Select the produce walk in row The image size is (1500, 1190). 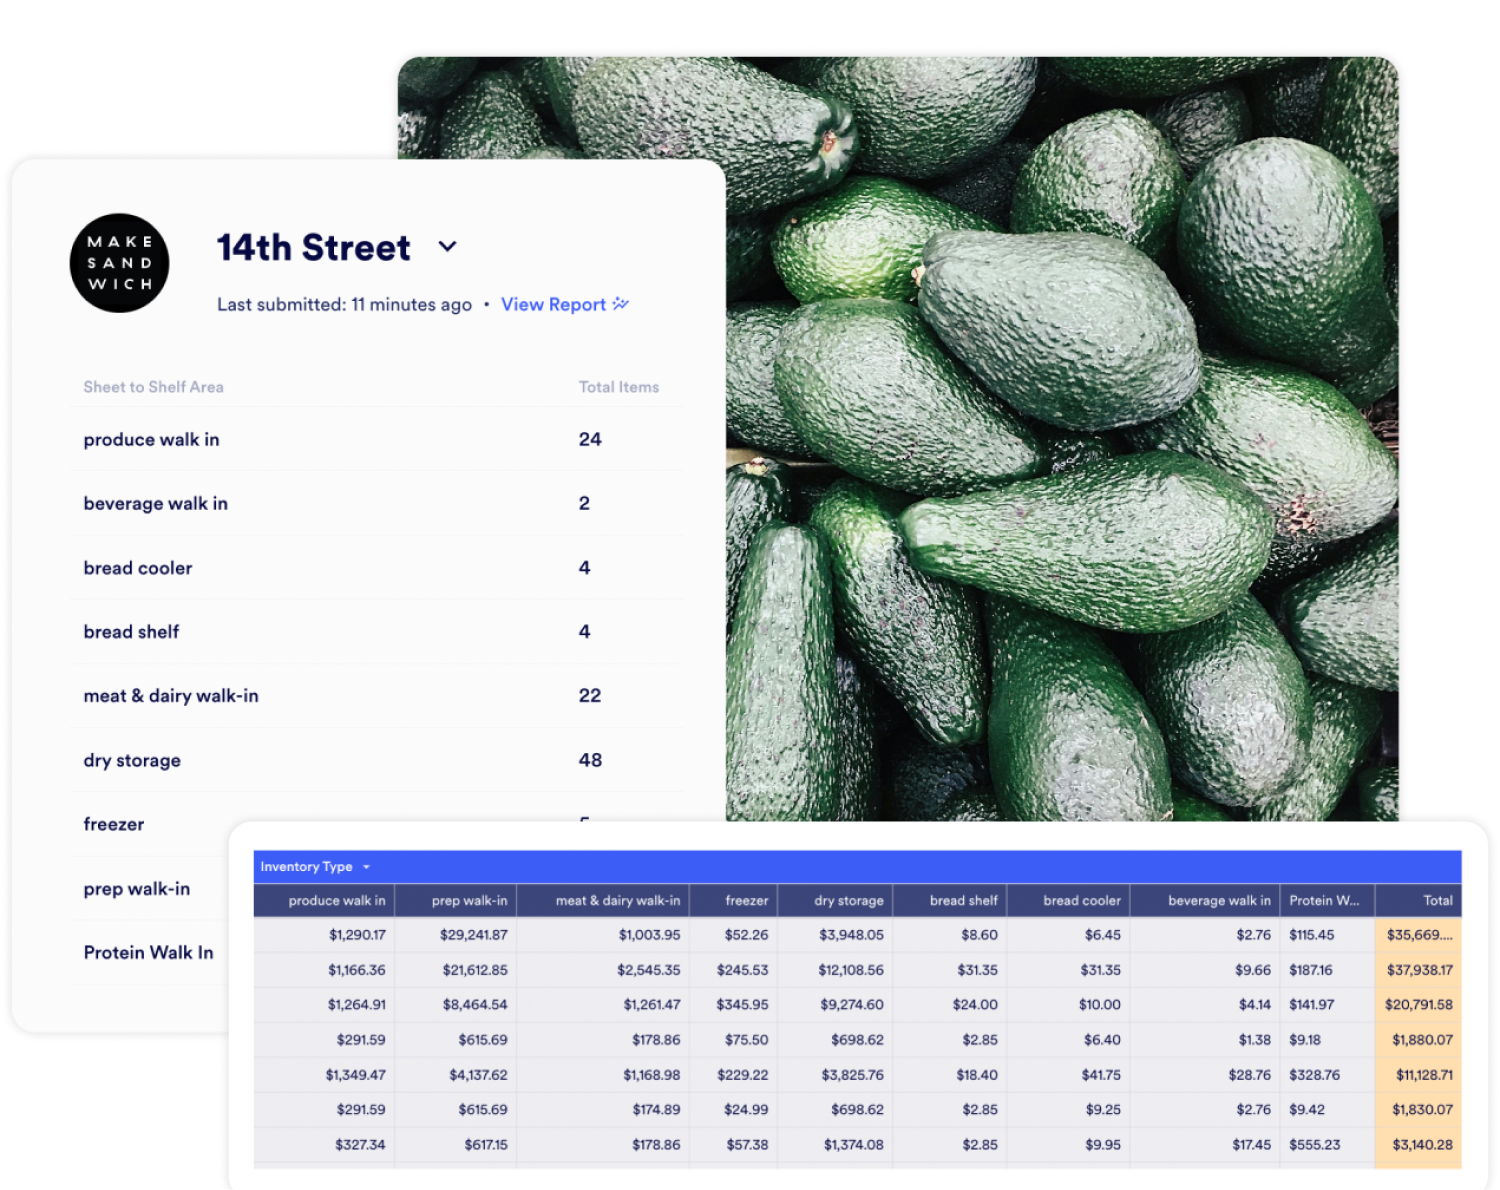pos(151,440)
